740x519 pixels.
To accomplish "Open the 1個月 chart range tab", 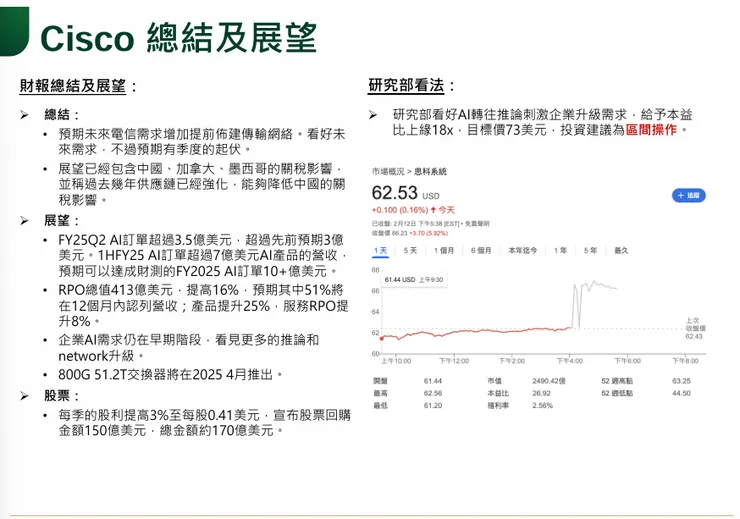I will click(x=444, y=251).
